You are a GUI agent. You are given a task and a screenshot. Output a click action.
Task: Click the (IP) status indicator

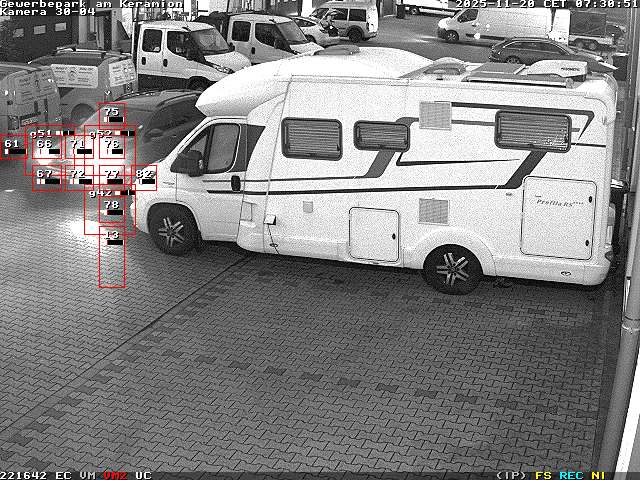(511, 475)
